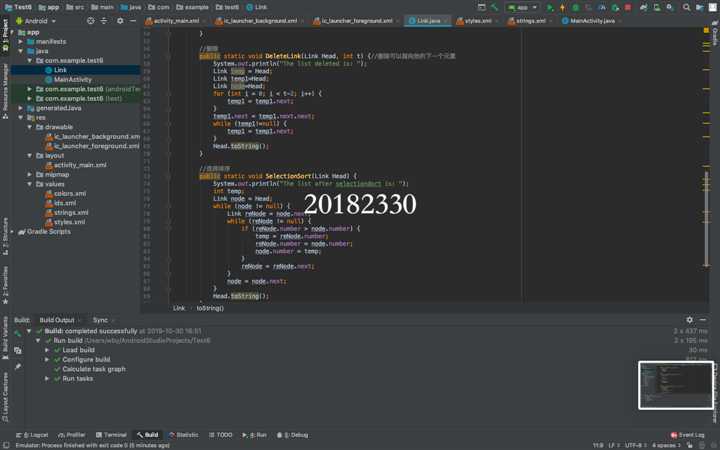Click the Make Project hammer icon
Viewport: 720px width, 450px height.
click(494, 7)
